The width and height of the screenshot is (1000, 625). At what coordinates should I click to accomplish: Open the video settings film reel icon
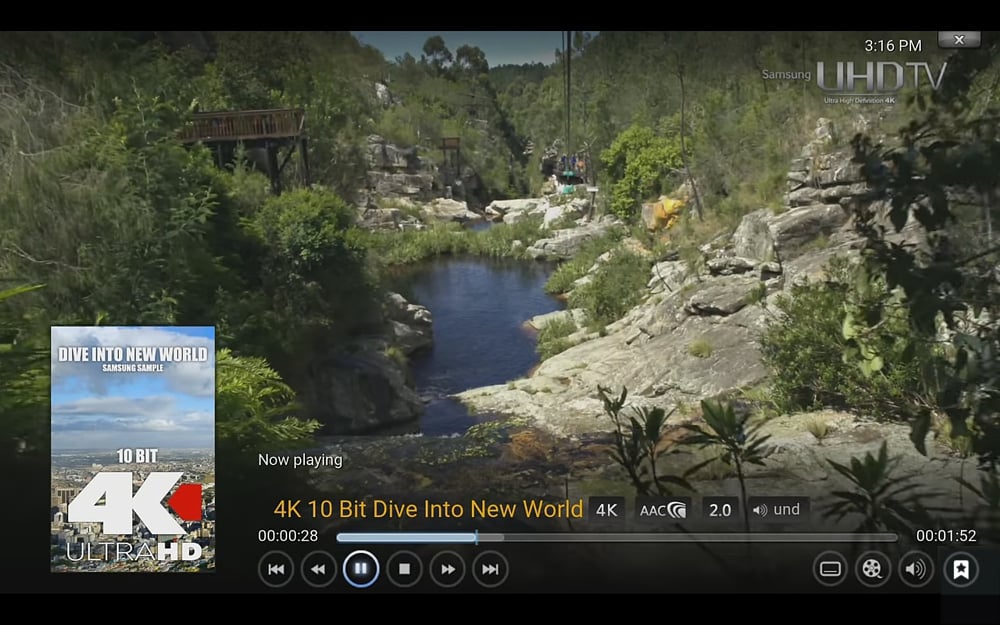tap(872, 569)
